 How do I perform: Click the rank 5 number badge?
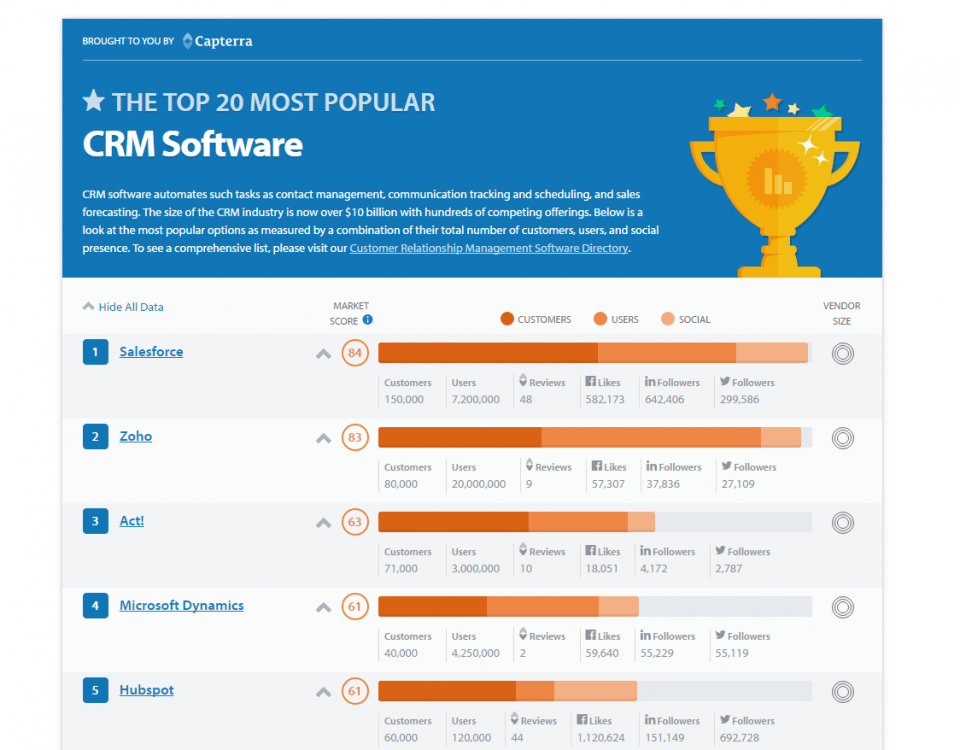pos(96,689)
